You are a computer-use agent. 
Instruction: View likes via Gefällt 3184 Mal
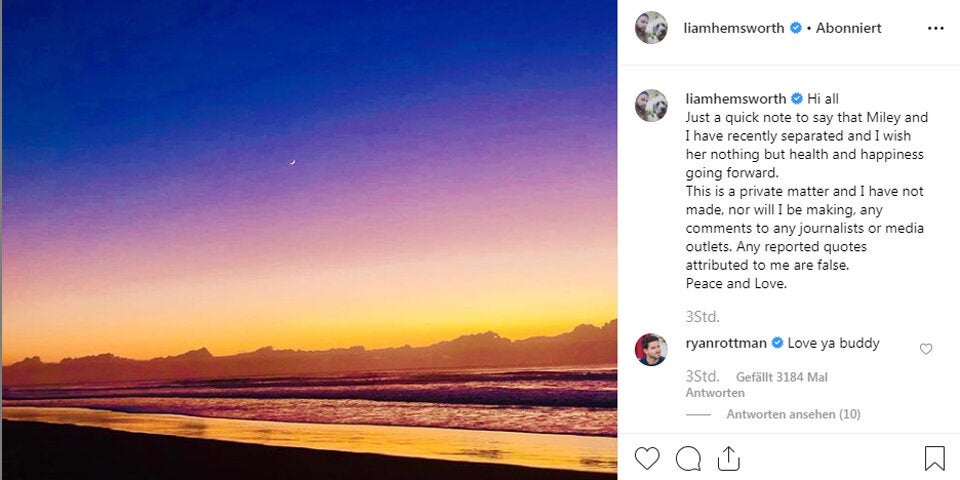(x=781, y=377)
